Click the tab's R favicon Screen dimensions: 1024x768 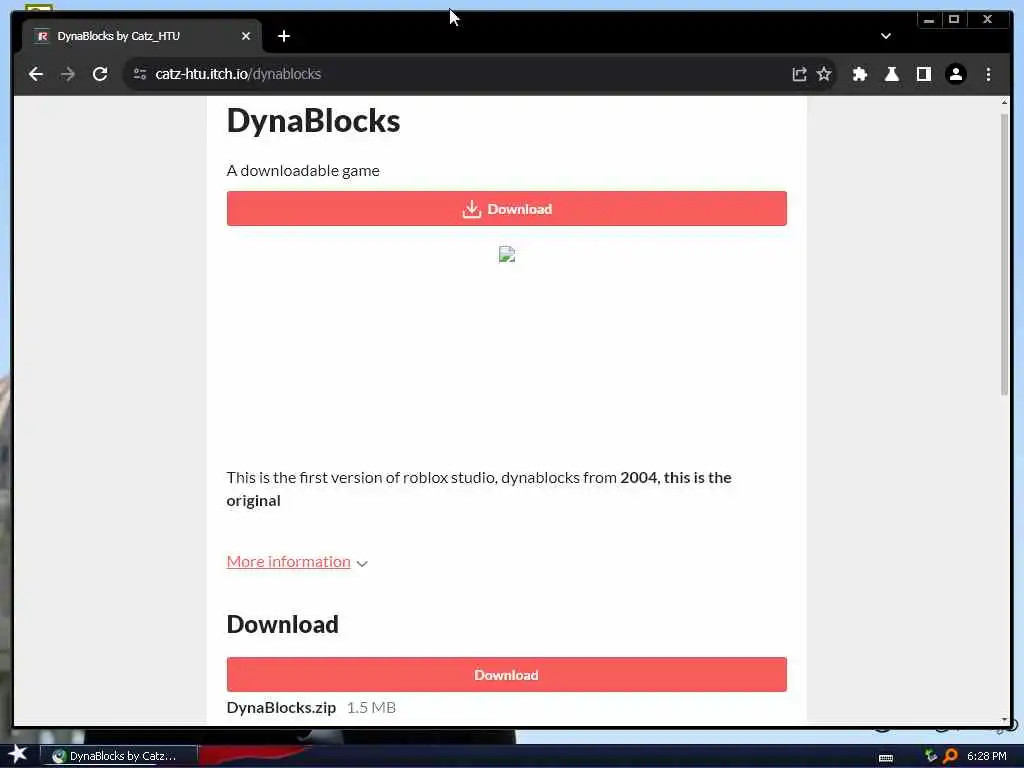(x=42, y=36)
